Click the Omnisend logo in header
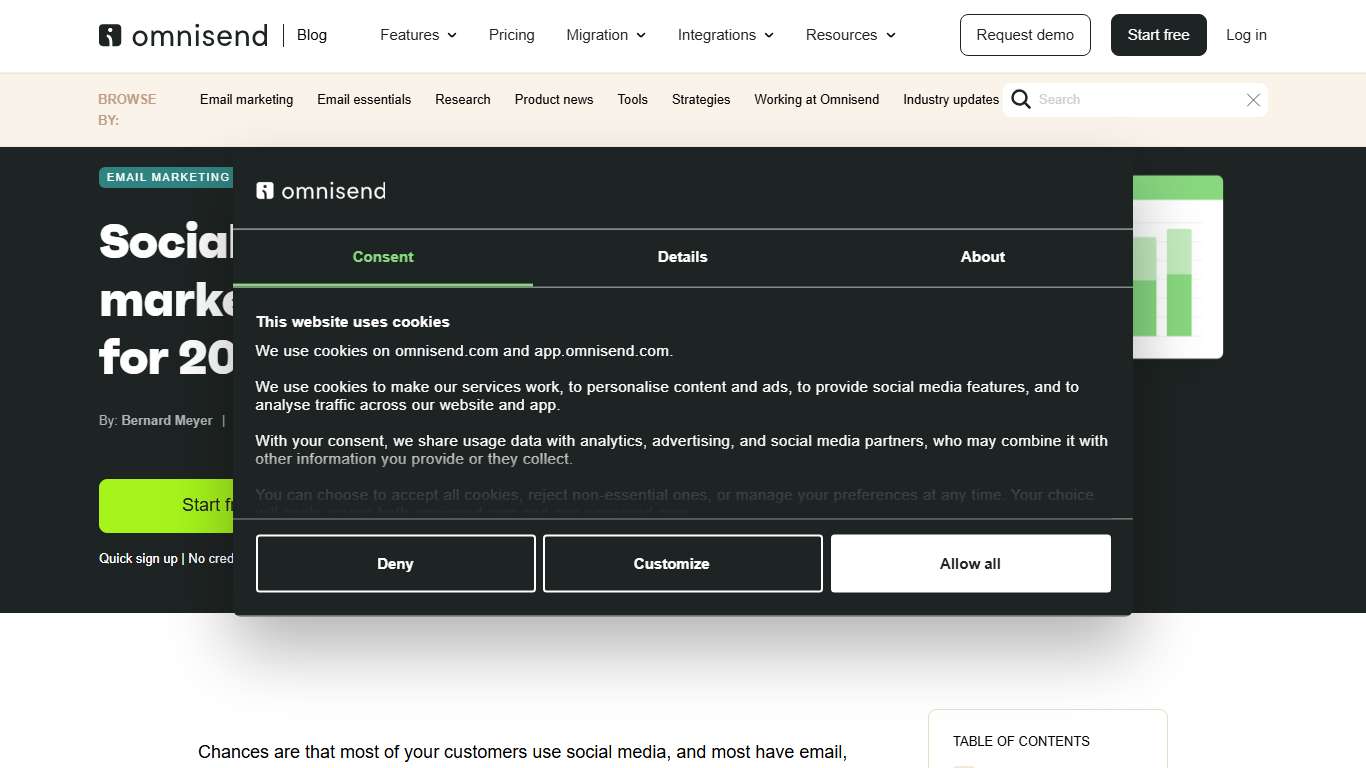The height and width of the screenshot is (768, 1366). [x=183, y=35]
